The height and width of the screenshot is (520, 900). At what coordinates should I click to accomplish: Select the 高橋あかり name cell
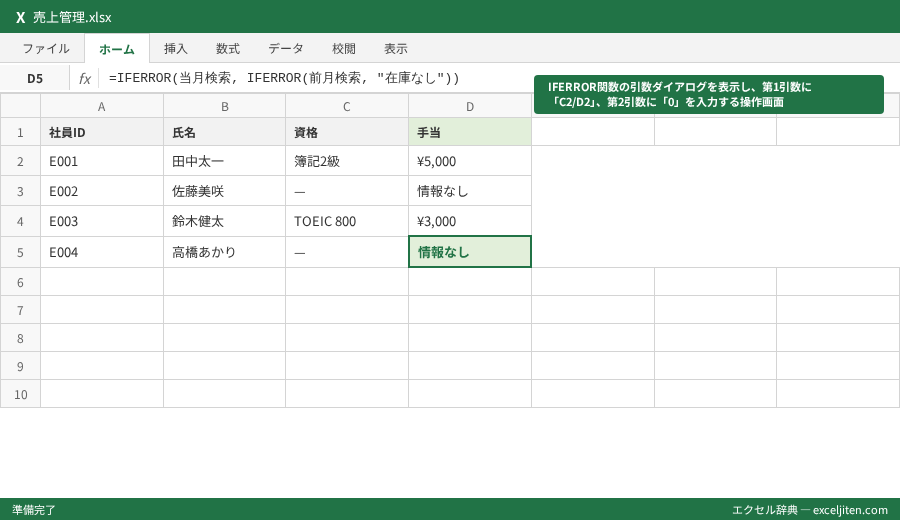(x=224, y=252)
